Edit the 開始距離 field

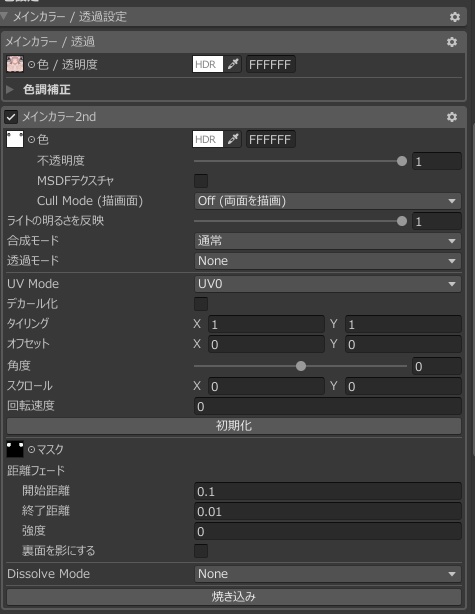coord(328,491)
